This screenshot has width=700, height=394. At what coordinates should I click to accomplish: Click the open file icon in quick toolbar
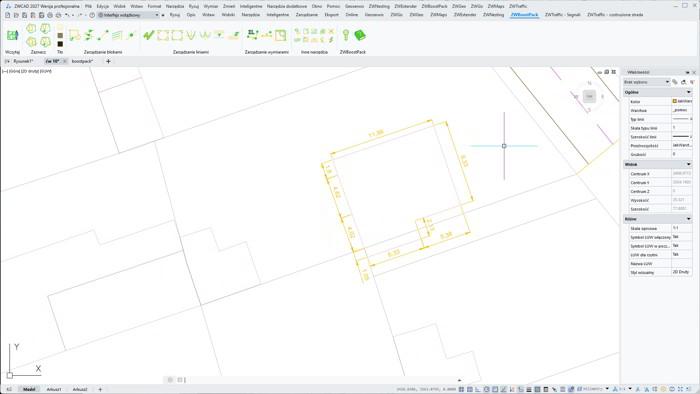(x=16, y=15)
